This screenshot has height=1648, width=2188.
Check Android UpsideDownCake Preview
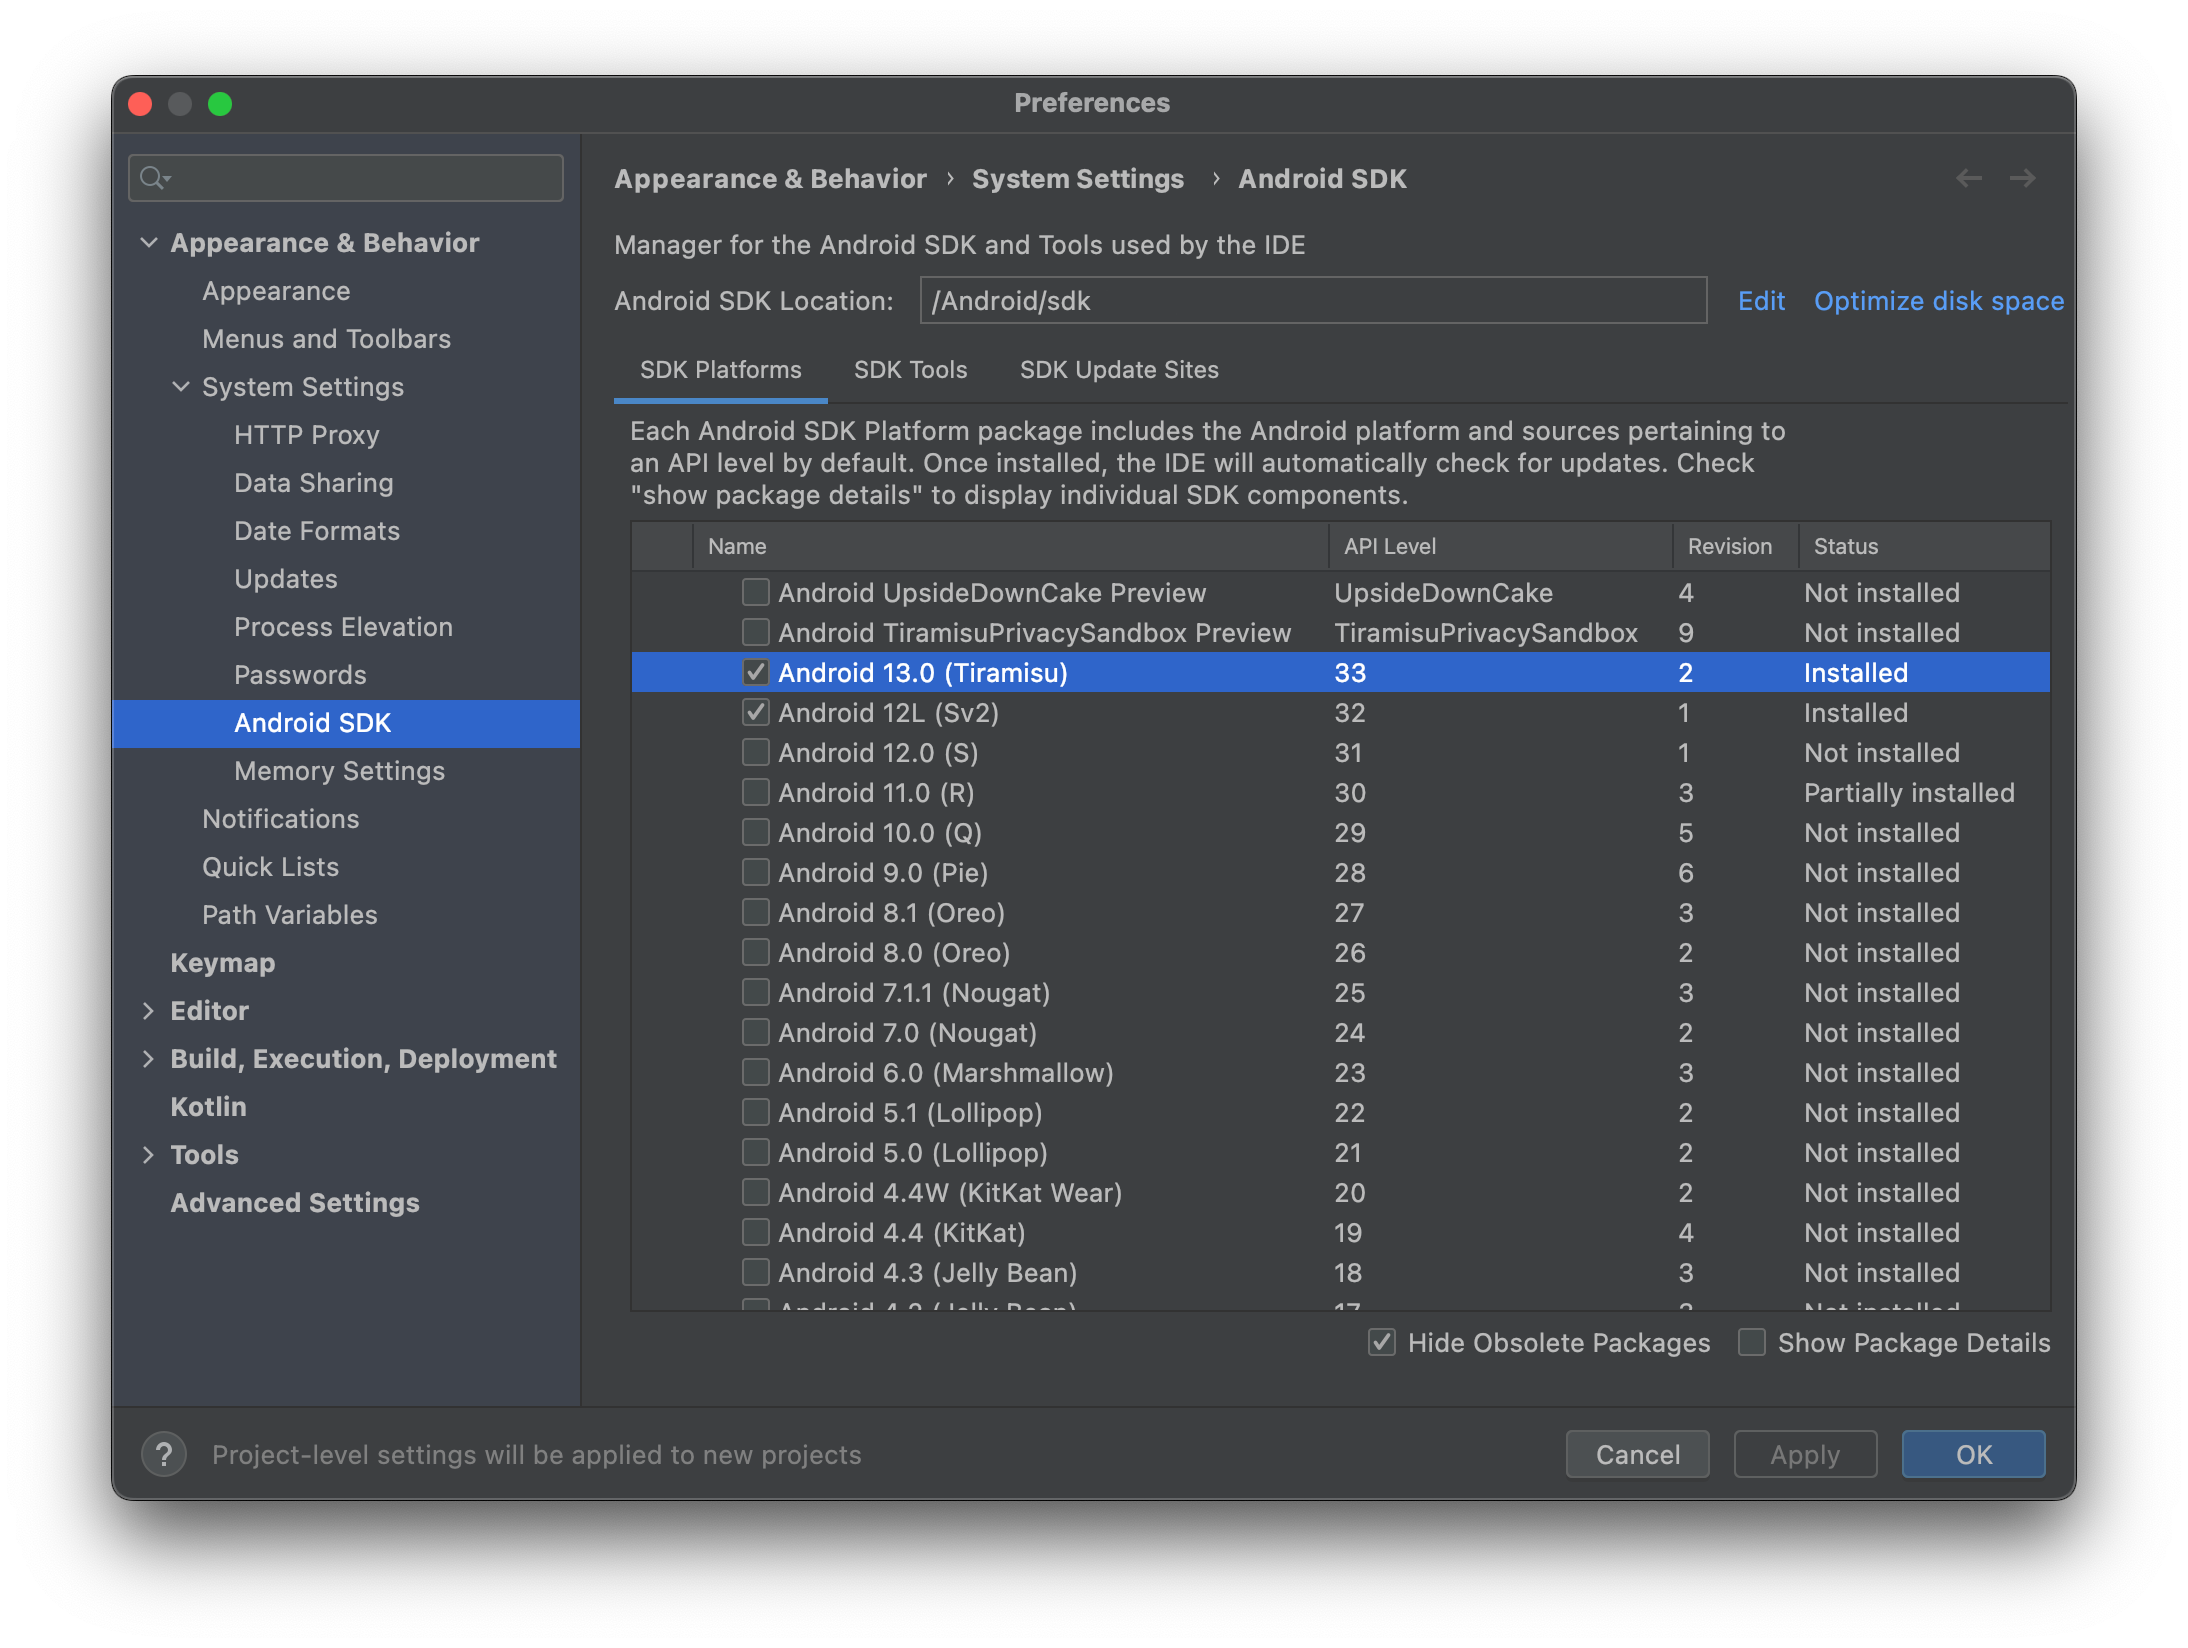pyautogui.click(x=754, y=592)
